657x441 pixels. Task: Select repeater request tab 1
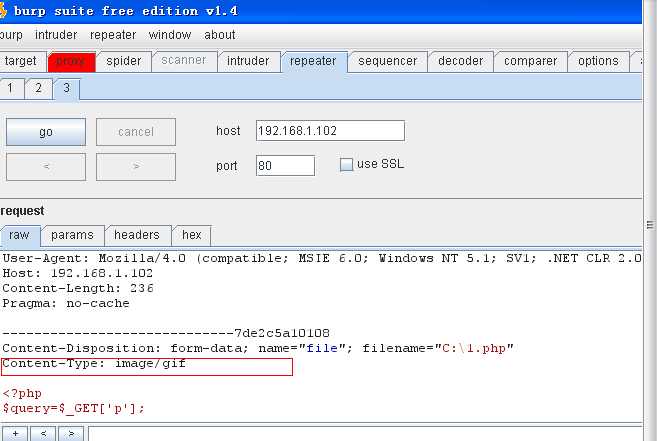pos(10,88)
